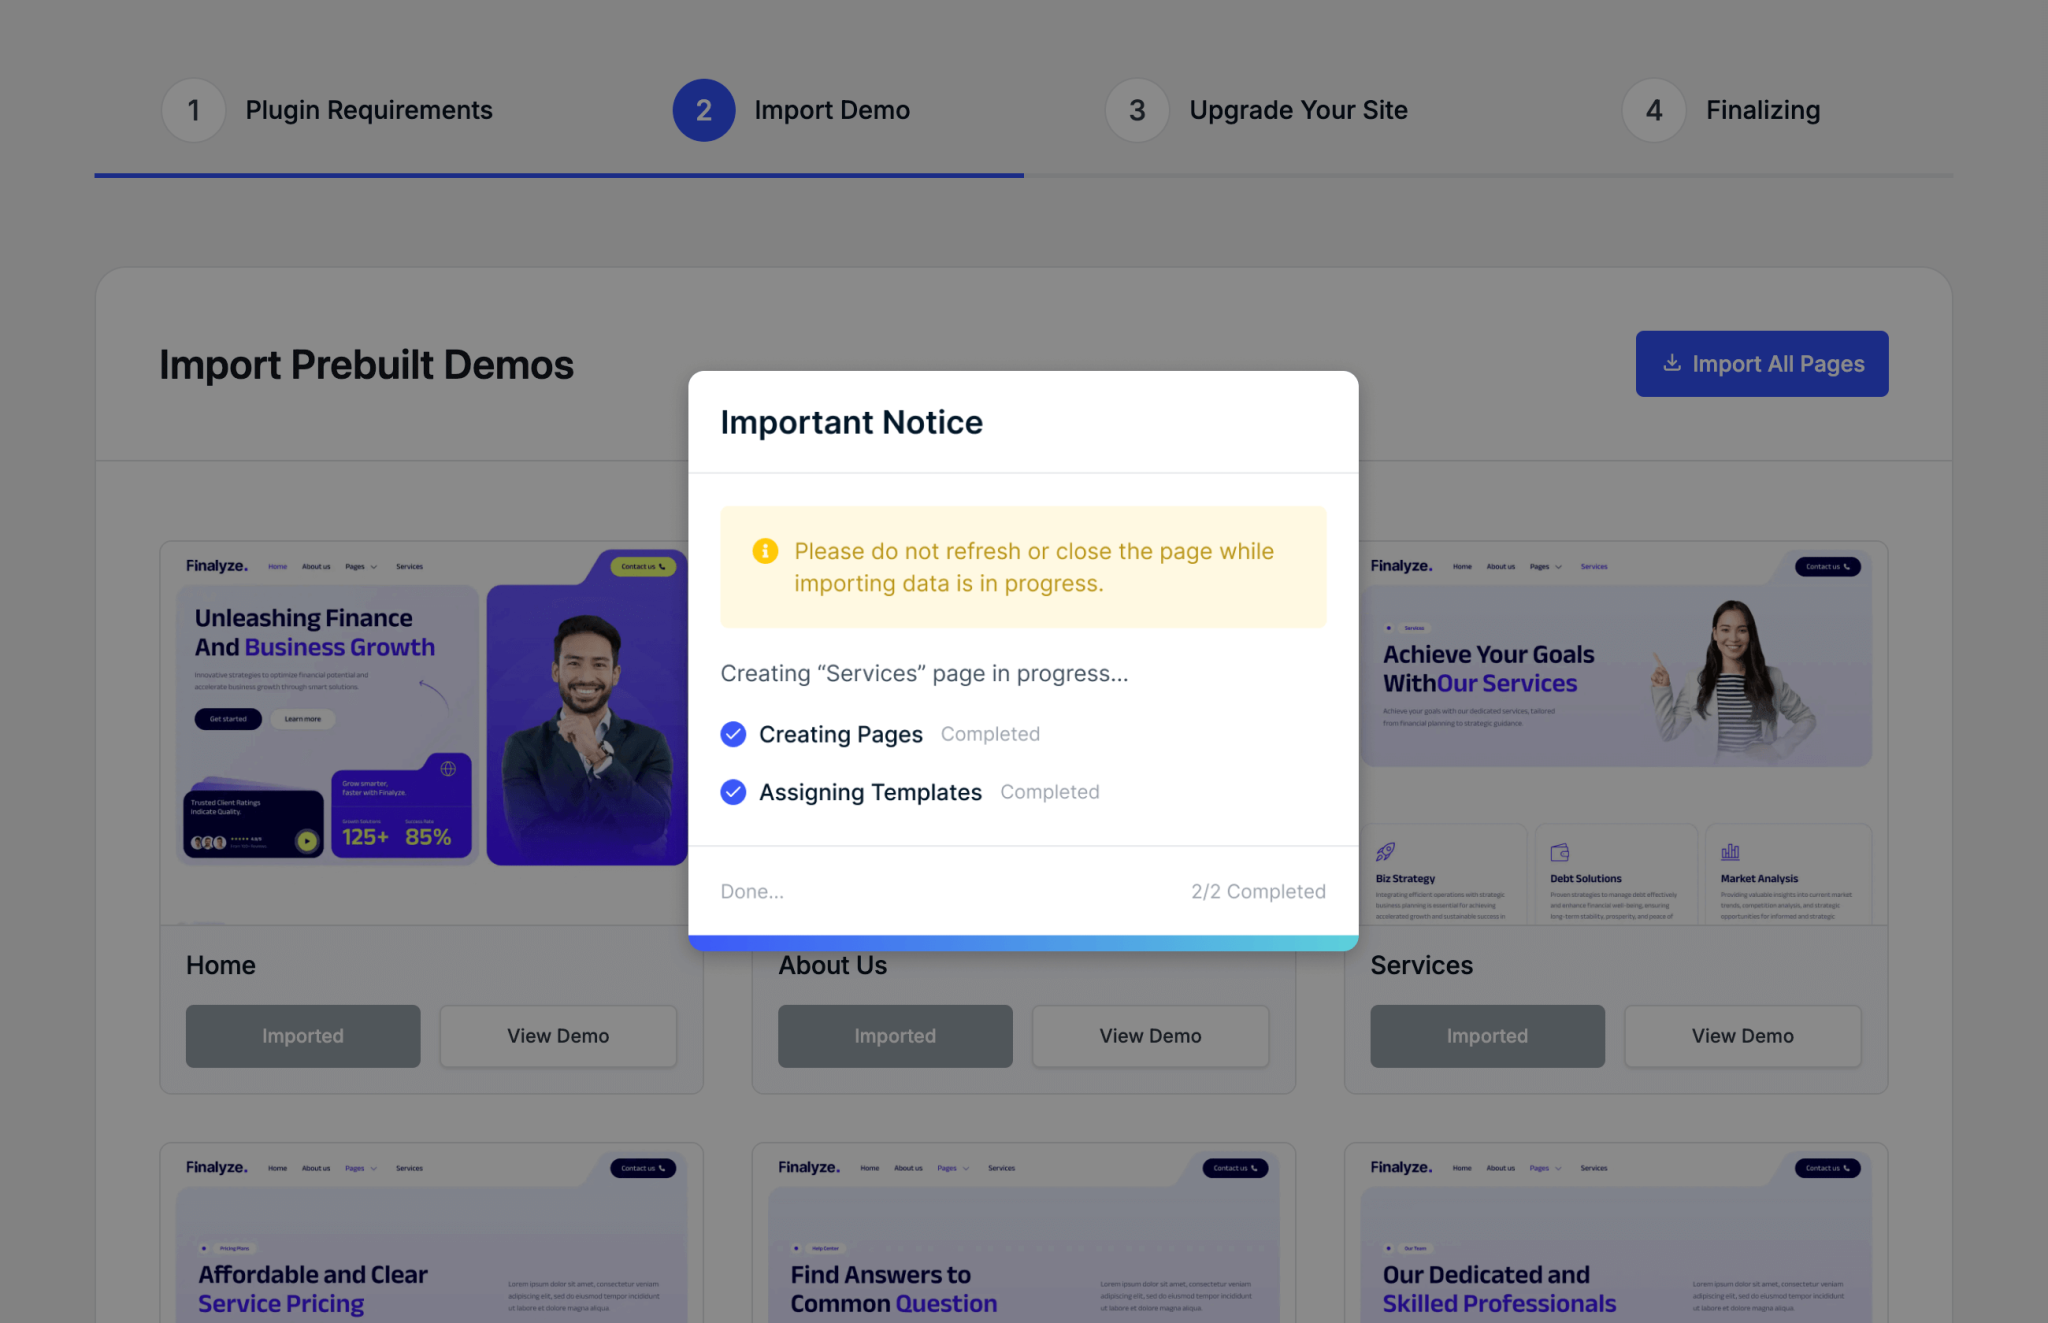Click the Import All Pages button

(x=1762, y=363)
